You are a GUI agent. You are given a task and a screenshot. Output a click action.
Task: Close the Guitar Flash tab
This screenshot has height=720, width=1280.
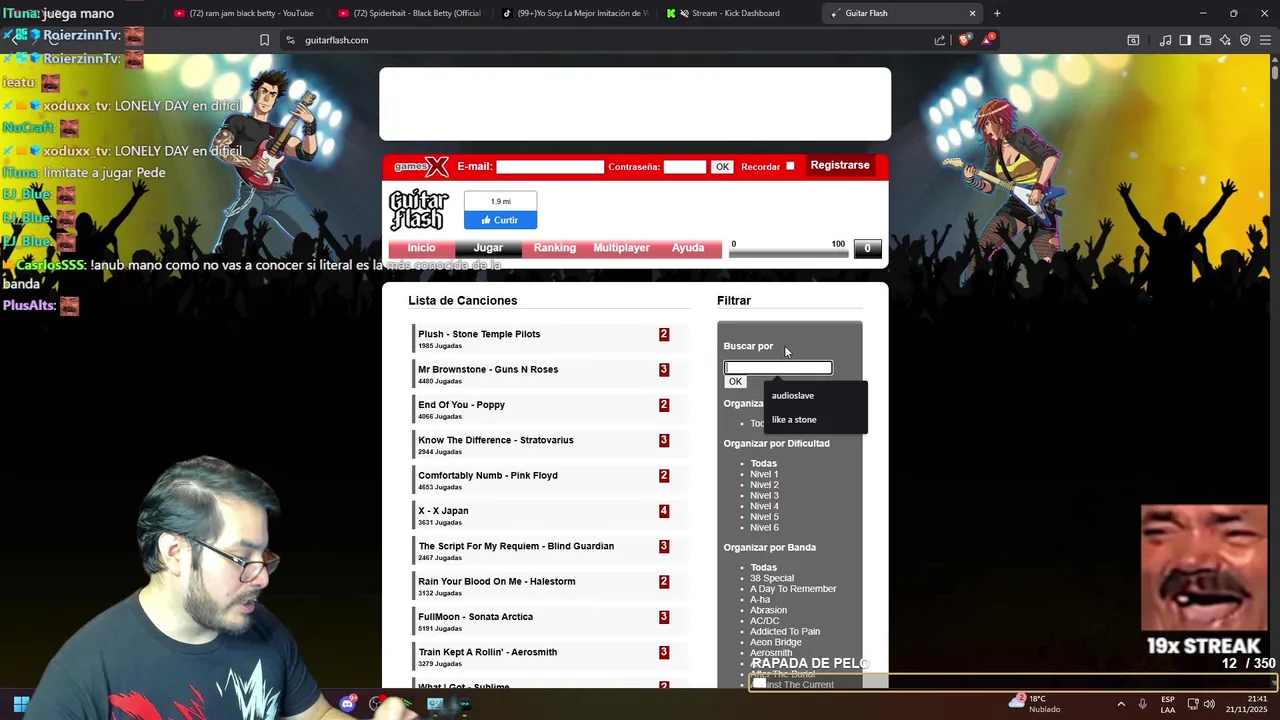(x=972, y=13)
